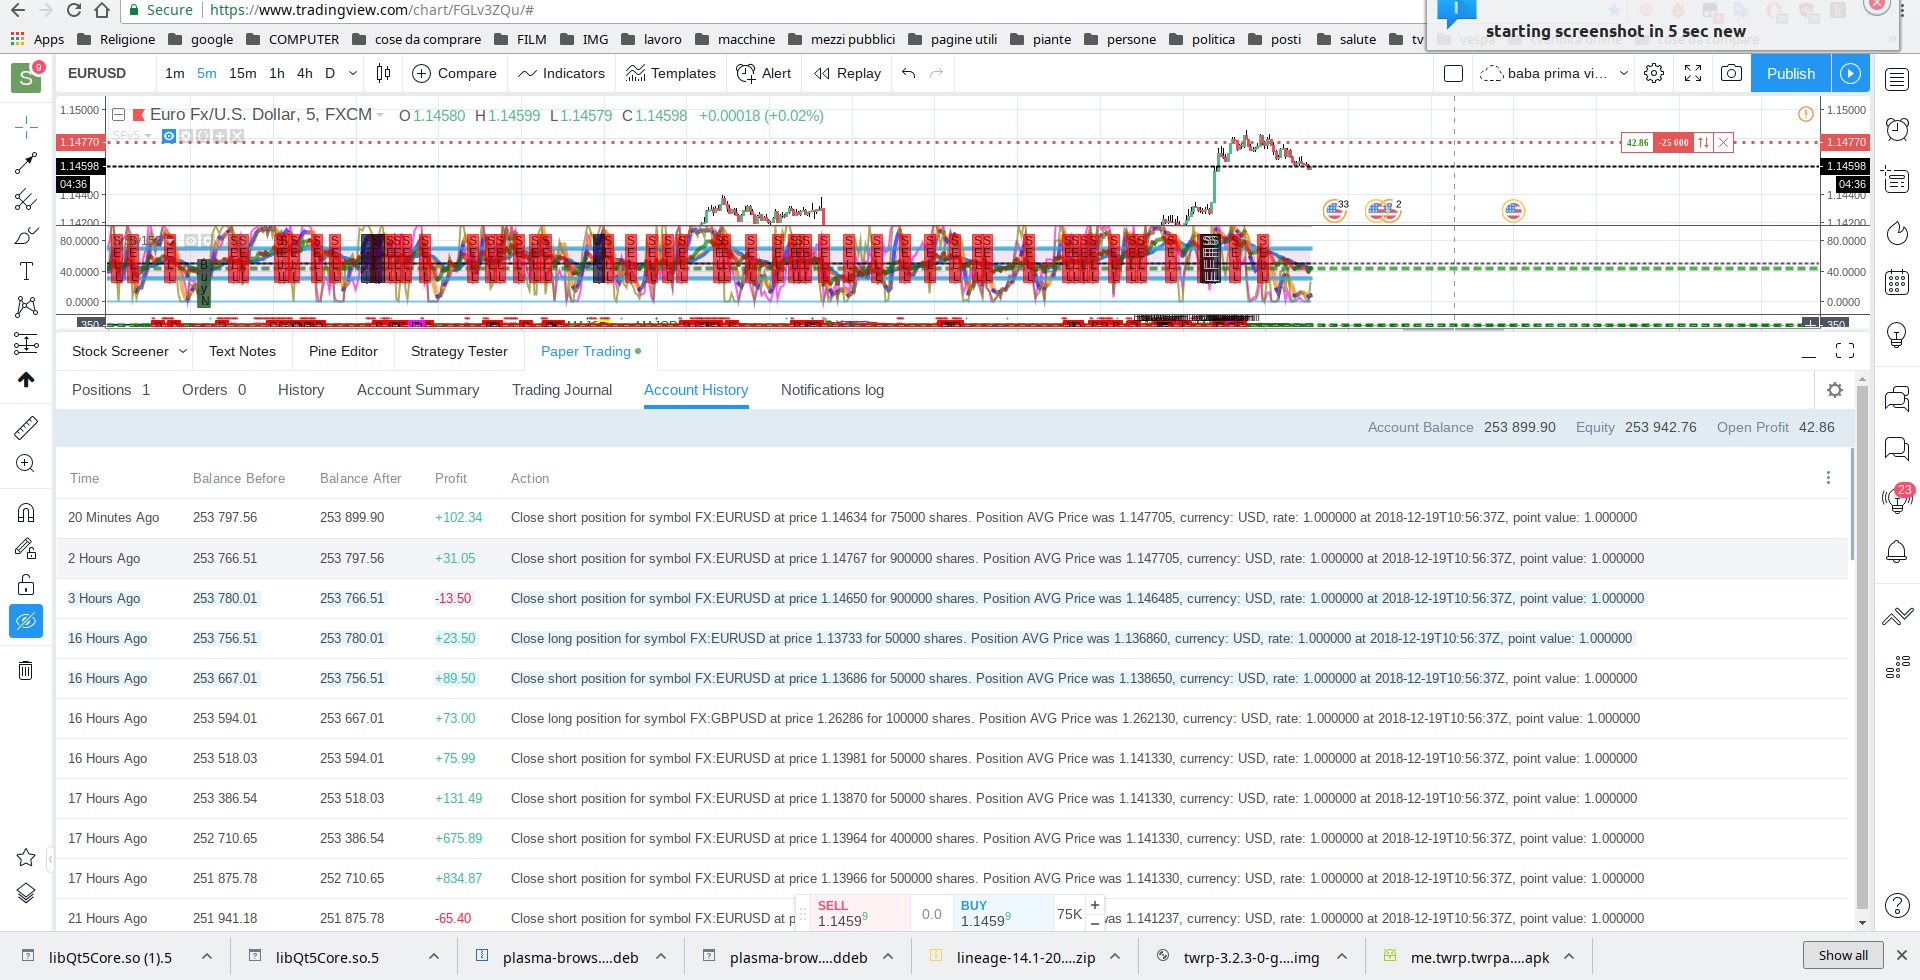Select the XABCD pattern tool
The image size is (1920, 980).
[x=26, y=307]
